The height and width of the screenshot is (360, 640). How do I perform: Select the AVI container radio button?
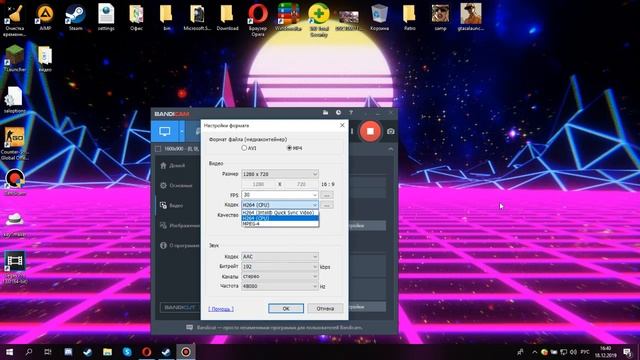pos(244,148)
